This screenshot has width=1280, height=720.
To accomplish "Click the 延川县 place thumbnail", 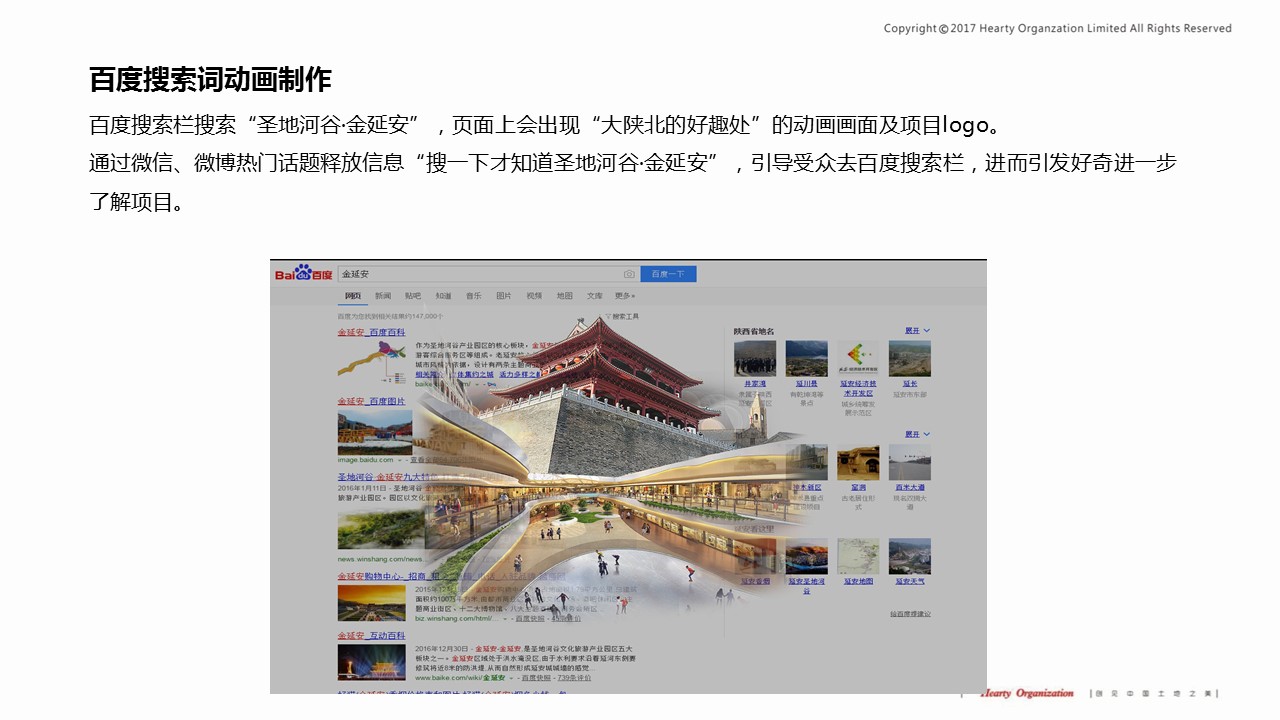I will click(x=806, y=358).
